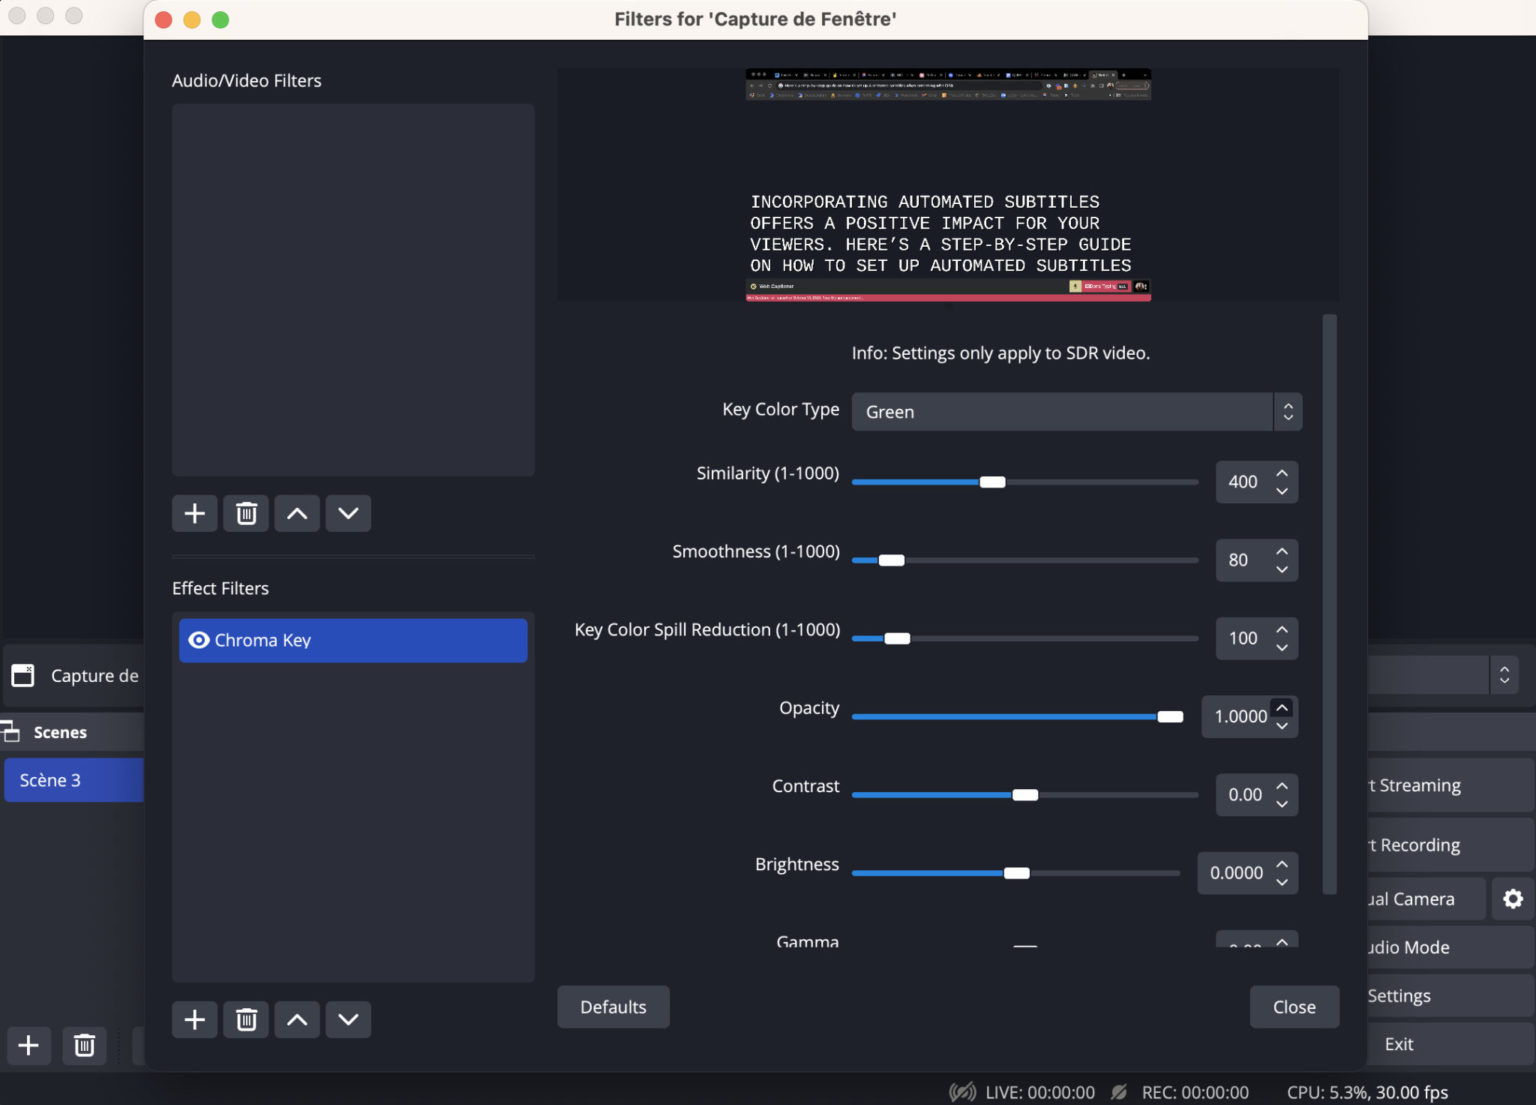Add a new scene
Screen dimensions: 1536x1105
click(x=29, y=1045)
